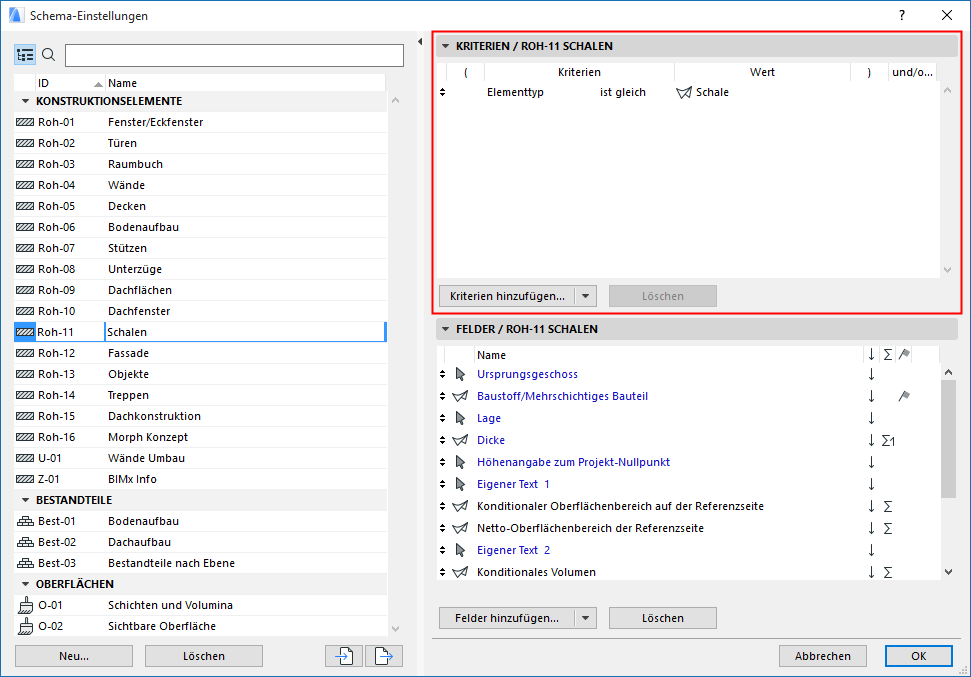Select Roh-04 Wände scheme
This screenshot has width=971, height=677.
[x=200, y=185]
